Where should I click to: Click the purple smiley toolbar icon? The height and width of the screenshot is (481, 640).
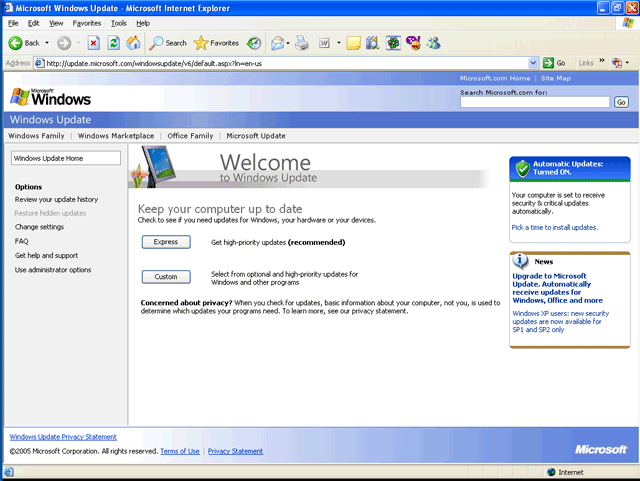pos(413,43)
